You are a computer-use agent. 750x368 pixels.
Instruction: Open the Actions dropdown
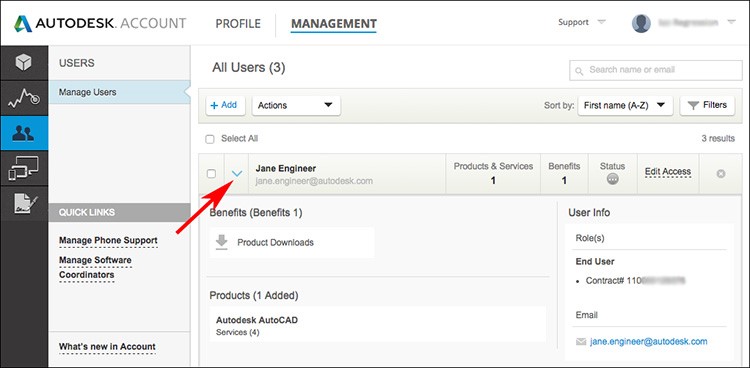pyautogui.click(x=296, y=106)
